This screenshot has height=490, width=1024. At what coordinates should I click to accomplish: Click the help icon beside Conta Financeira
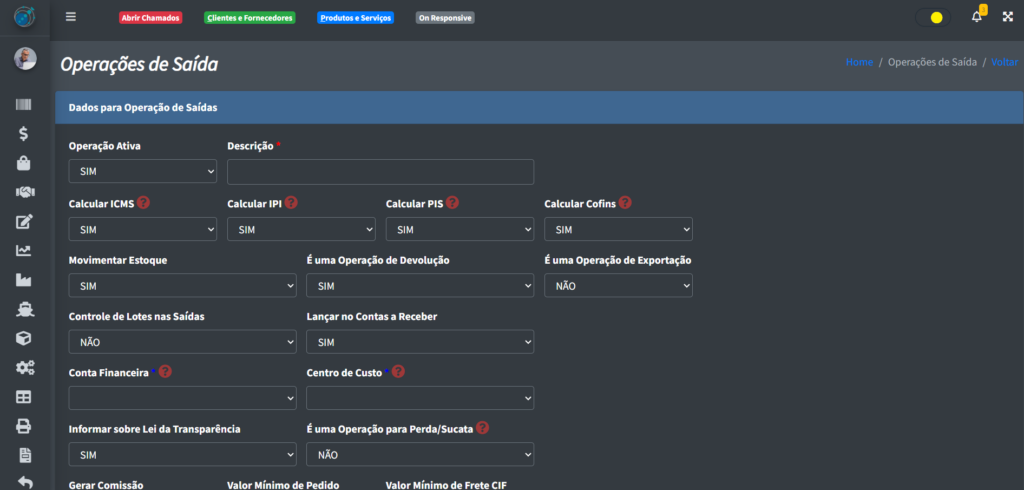[165, 372]
